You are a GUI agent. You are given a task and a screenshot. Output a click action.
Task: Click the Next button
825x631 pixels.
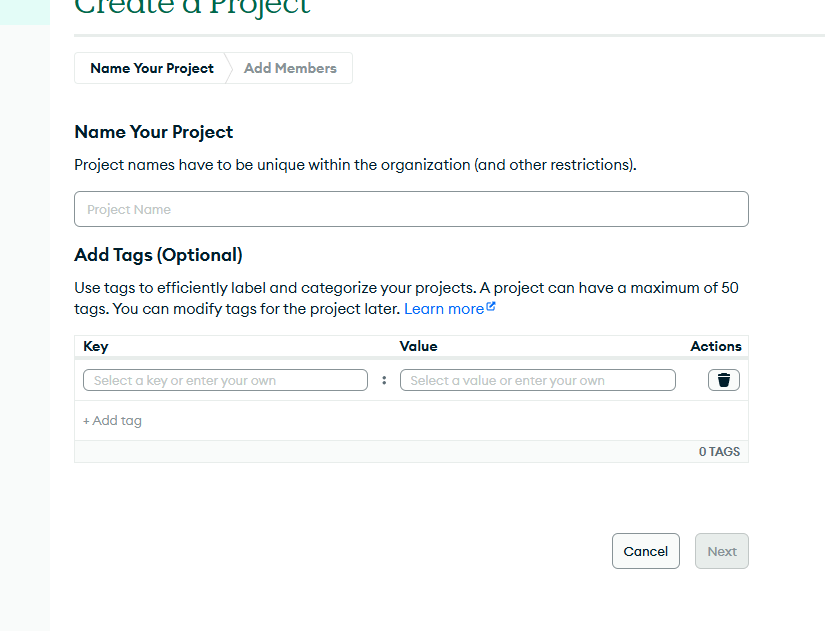[x=721, y=551]
